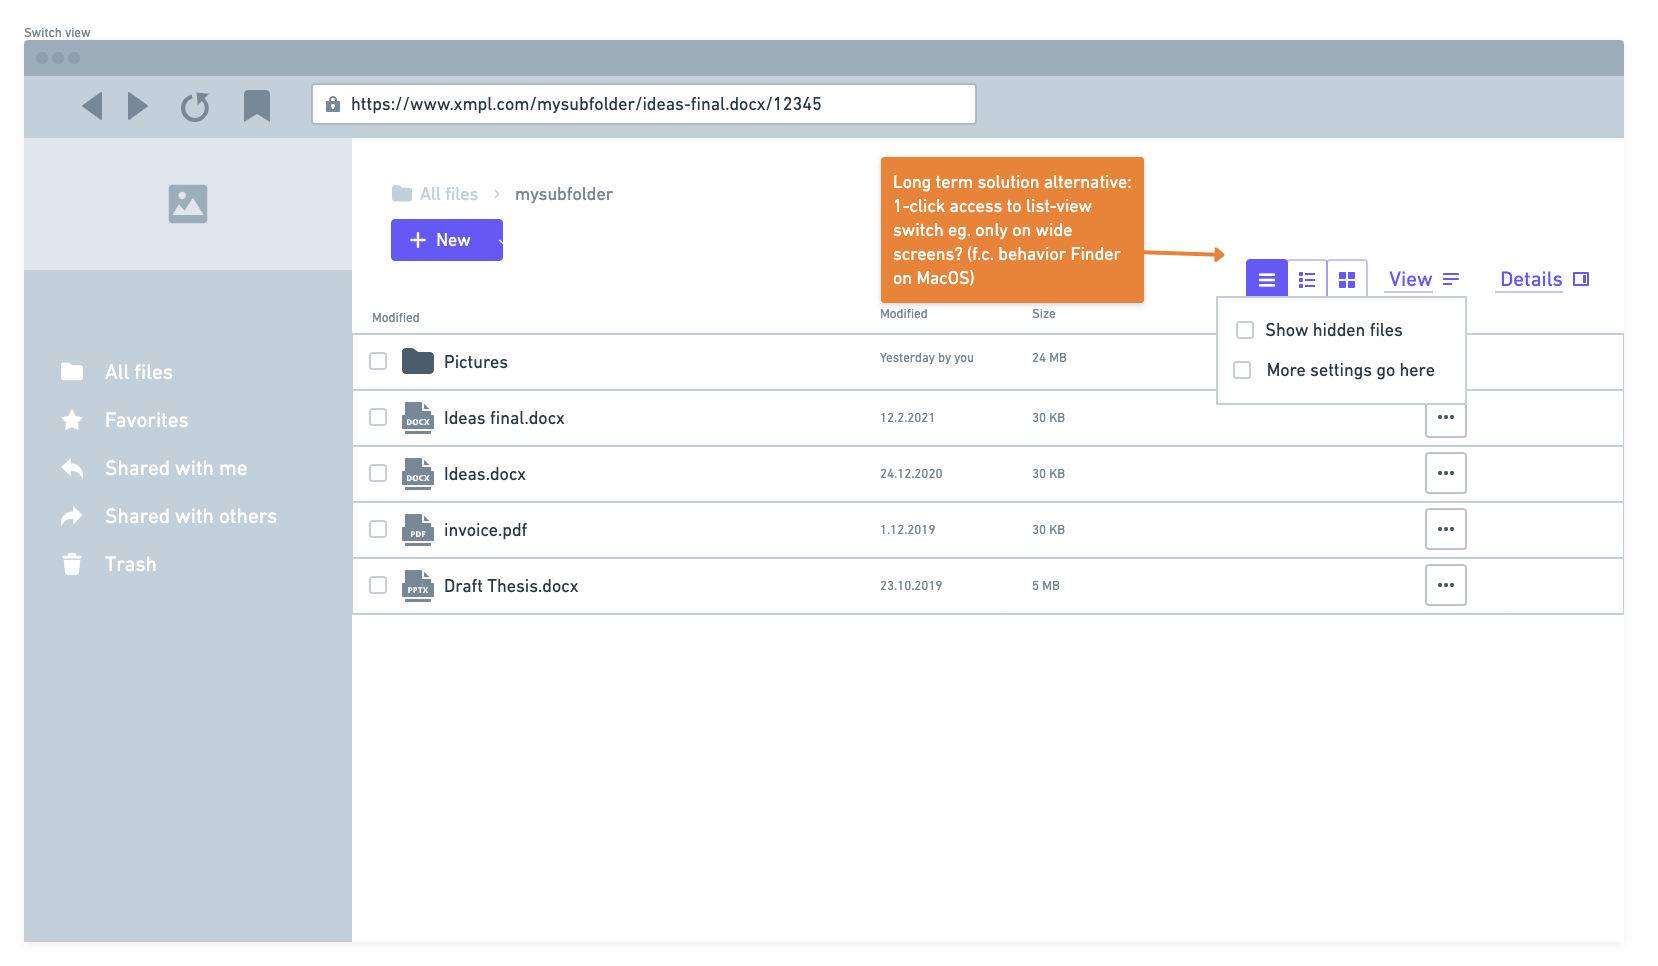The image size is (1658, 966).
Task: Click the docx icon of Ideas.docx
Action: click(418, 473)
